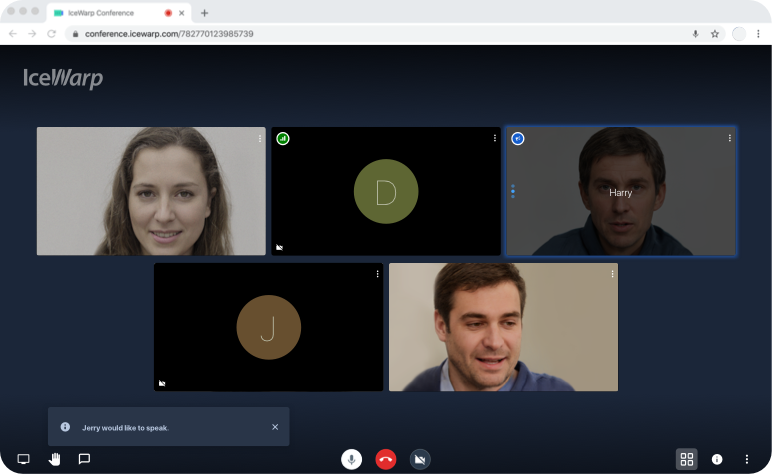Viewport: 772px width, 474px height.
Task: Mute the microphone button
Action: (x=352, y=459)
